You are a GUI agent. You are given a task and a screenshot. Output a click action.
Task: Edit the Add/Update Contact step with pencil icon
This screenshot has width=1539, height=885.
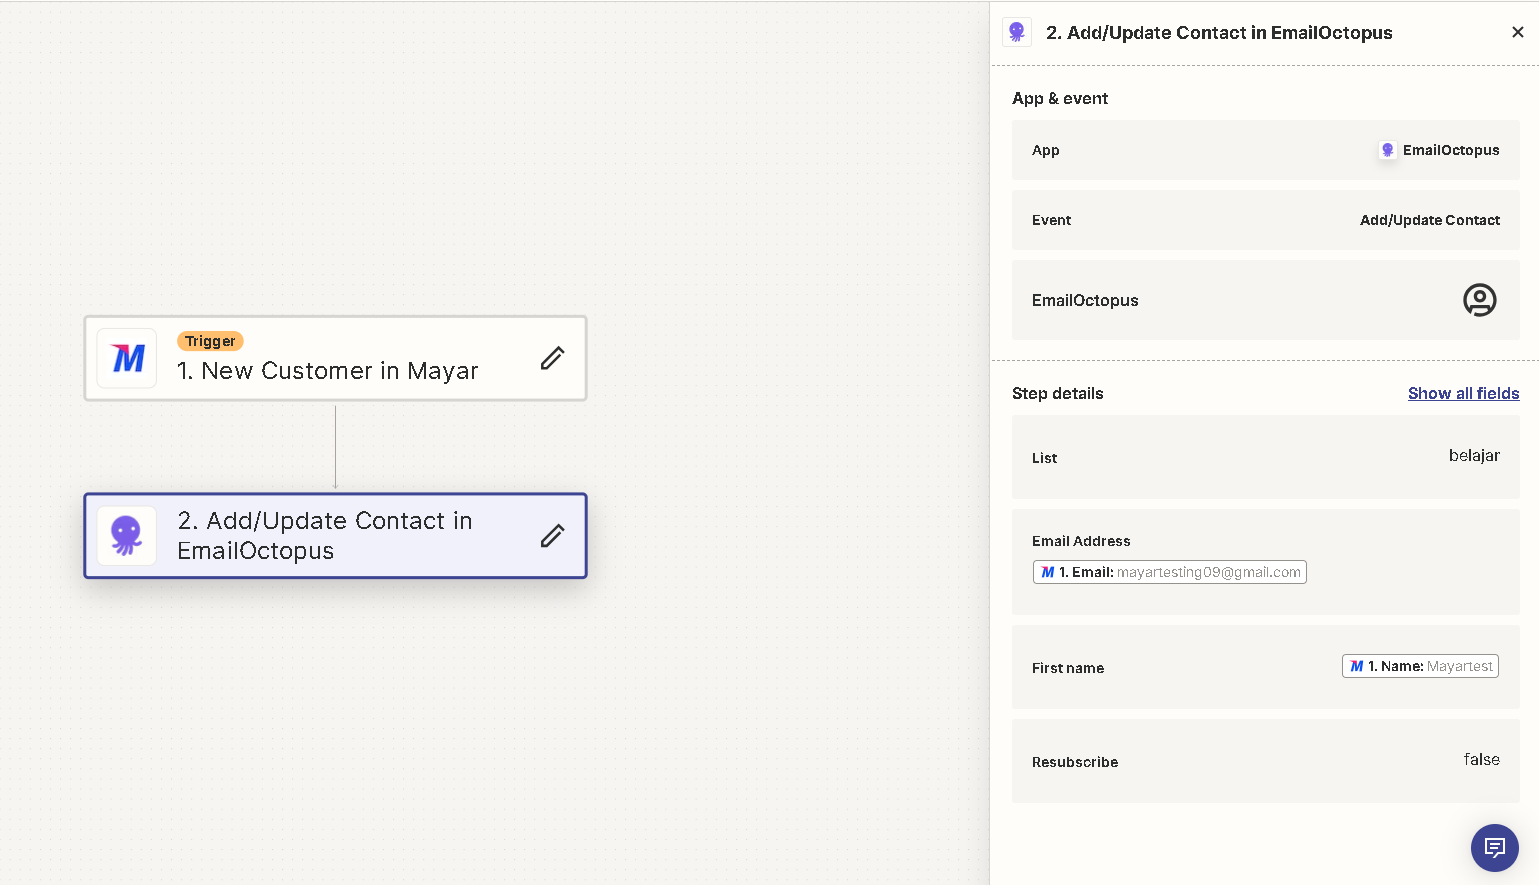[553, 536]
